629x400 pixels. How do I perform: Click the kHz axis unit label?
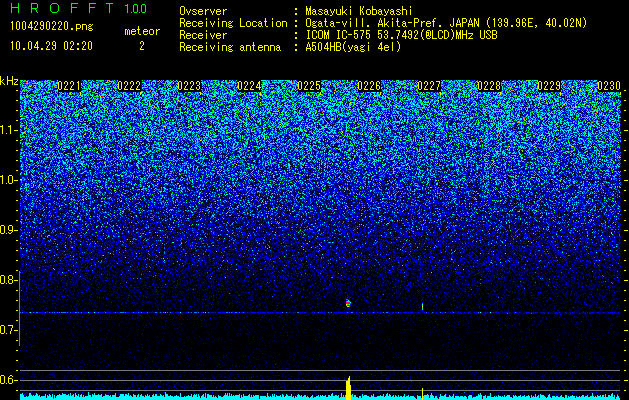[x=9, y=81]
